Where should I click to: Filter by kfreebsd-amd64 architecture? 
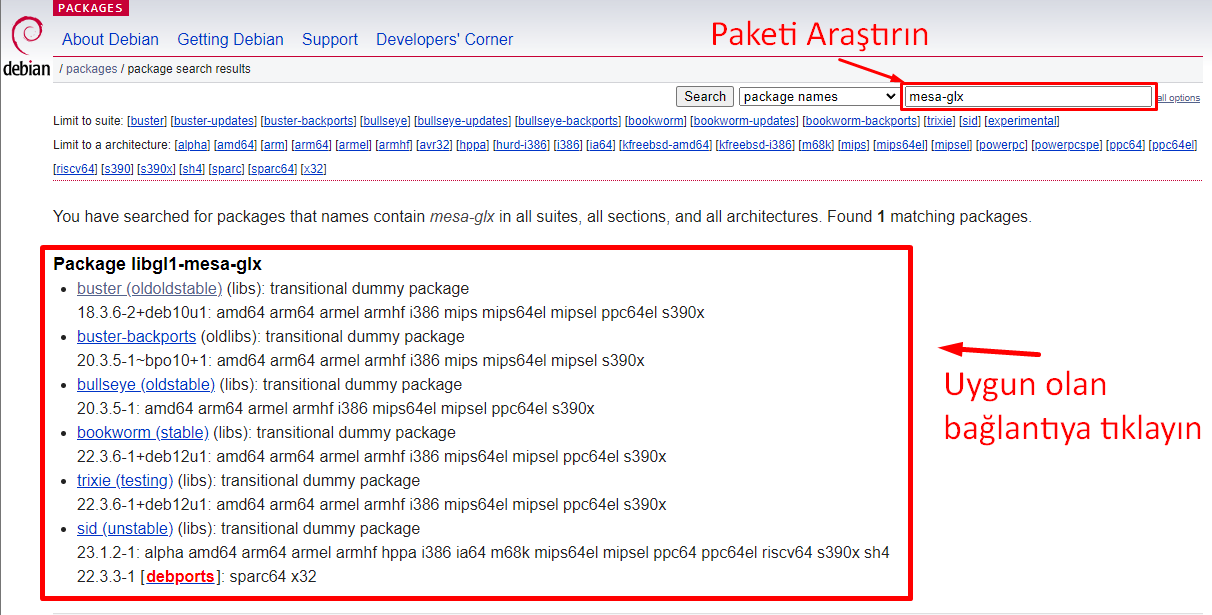[666, 145]
